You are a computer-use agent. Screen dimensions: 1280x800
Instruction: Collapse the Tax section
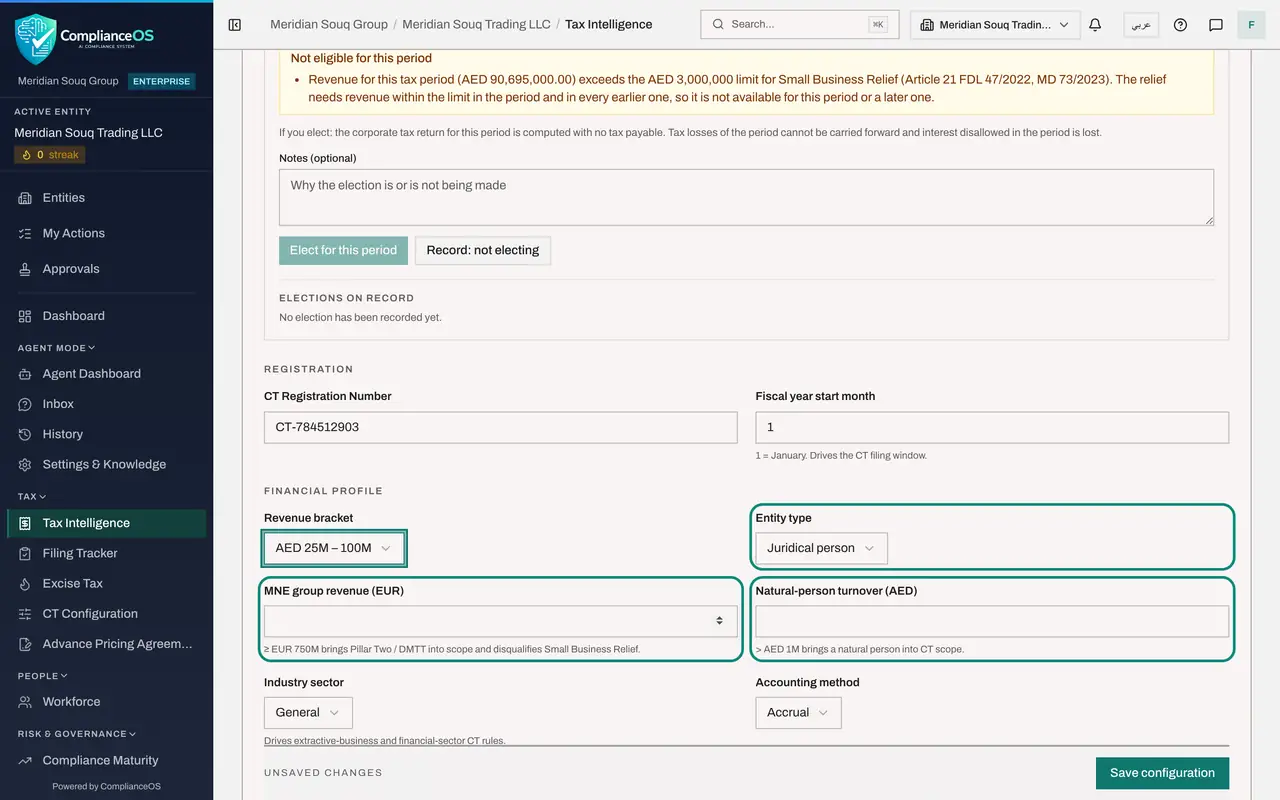[32, 496]
